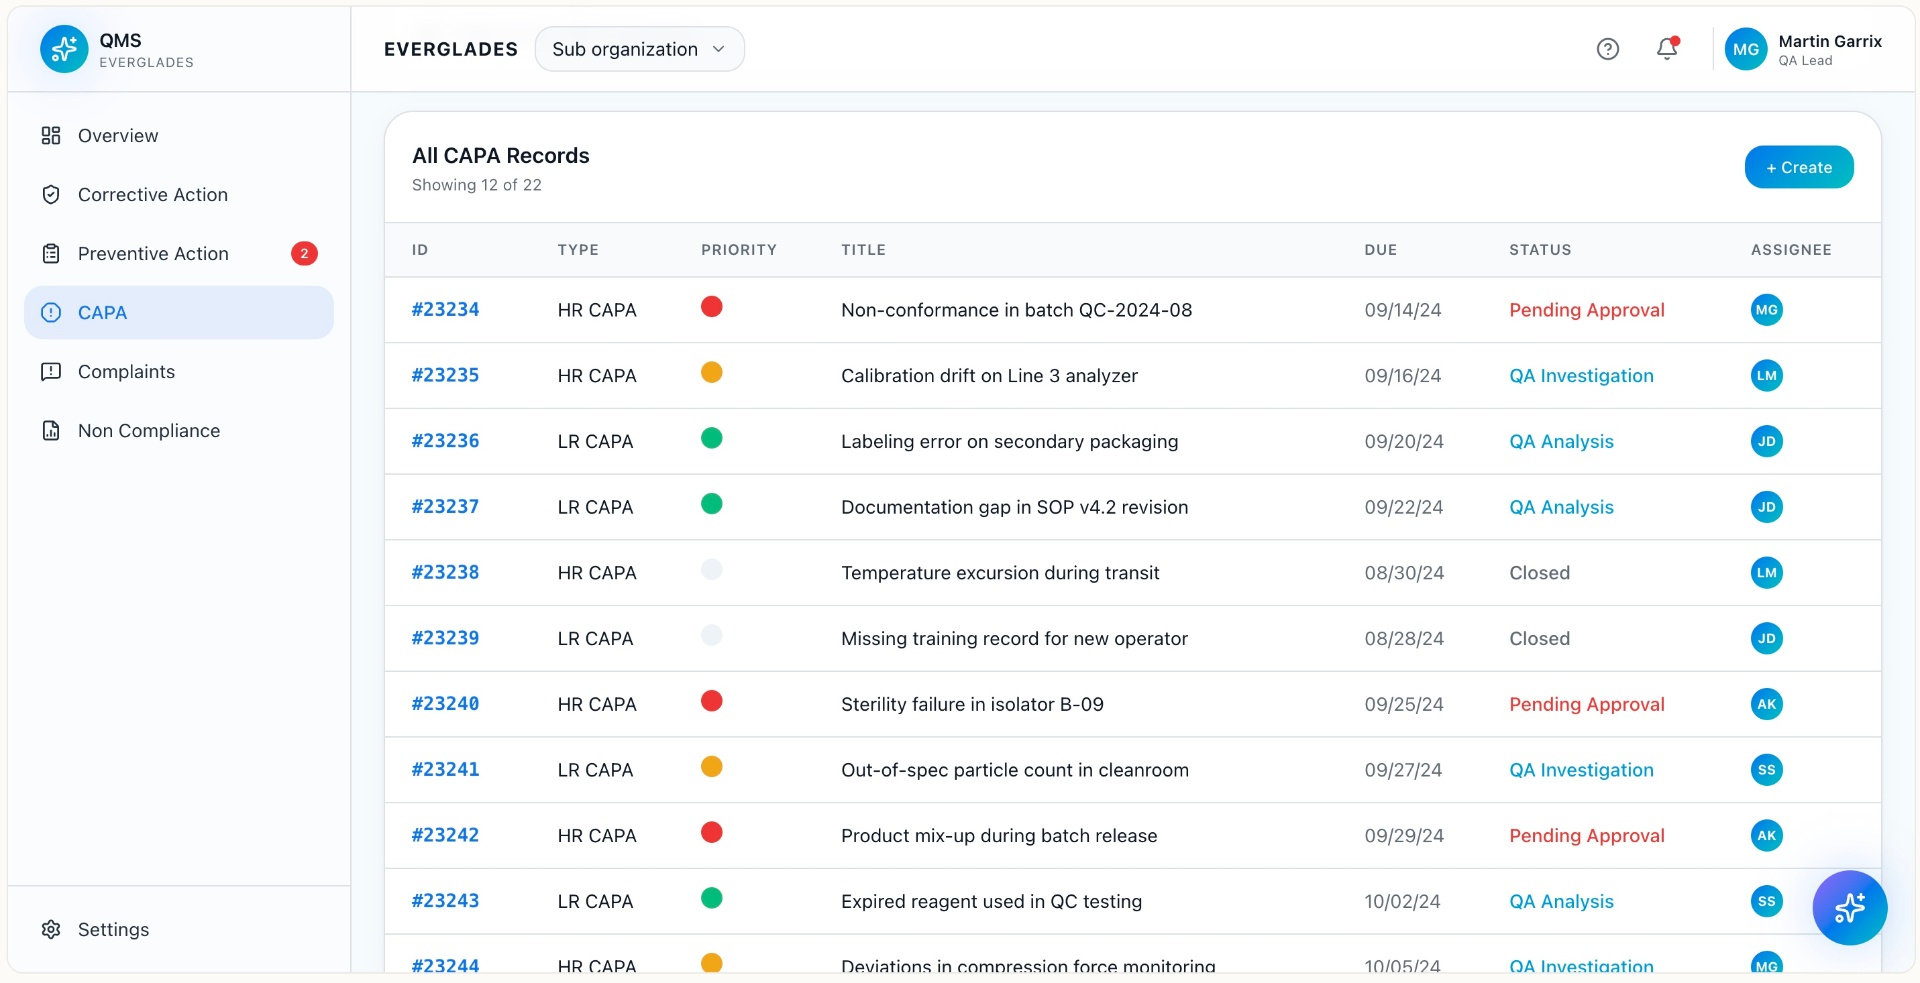Open the notifications bell icon

click(x=1667, y=49)
